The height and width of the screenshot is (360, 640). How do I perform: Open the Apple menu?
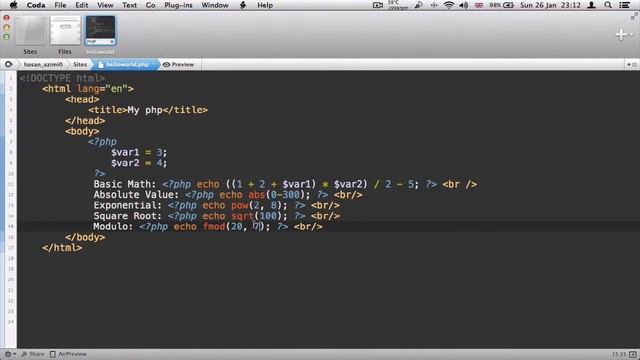coord(13,5)
